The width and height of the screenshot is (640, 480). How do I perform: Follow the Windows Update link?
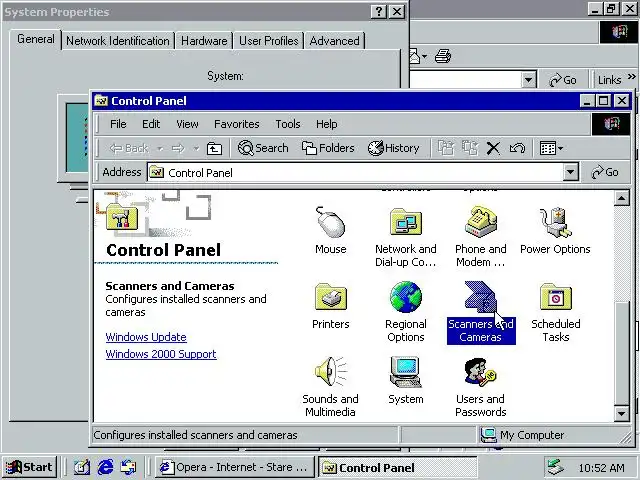(146, 337)
